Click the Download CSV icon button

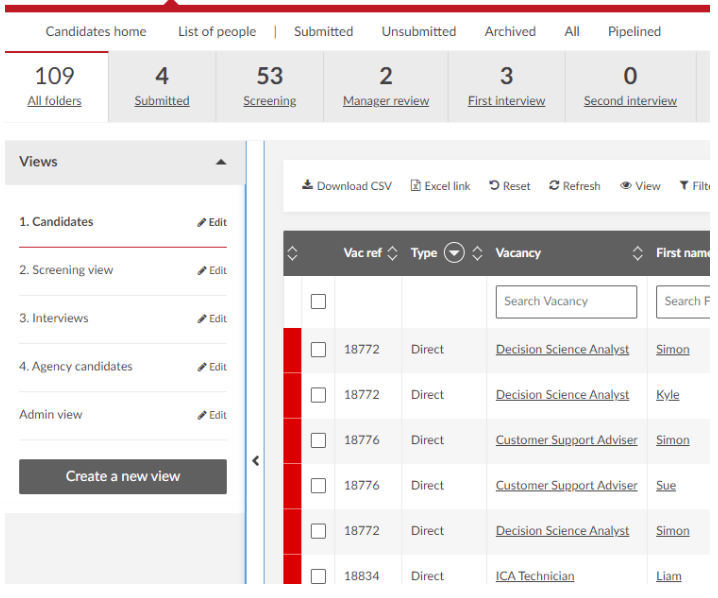pos(308,186)
